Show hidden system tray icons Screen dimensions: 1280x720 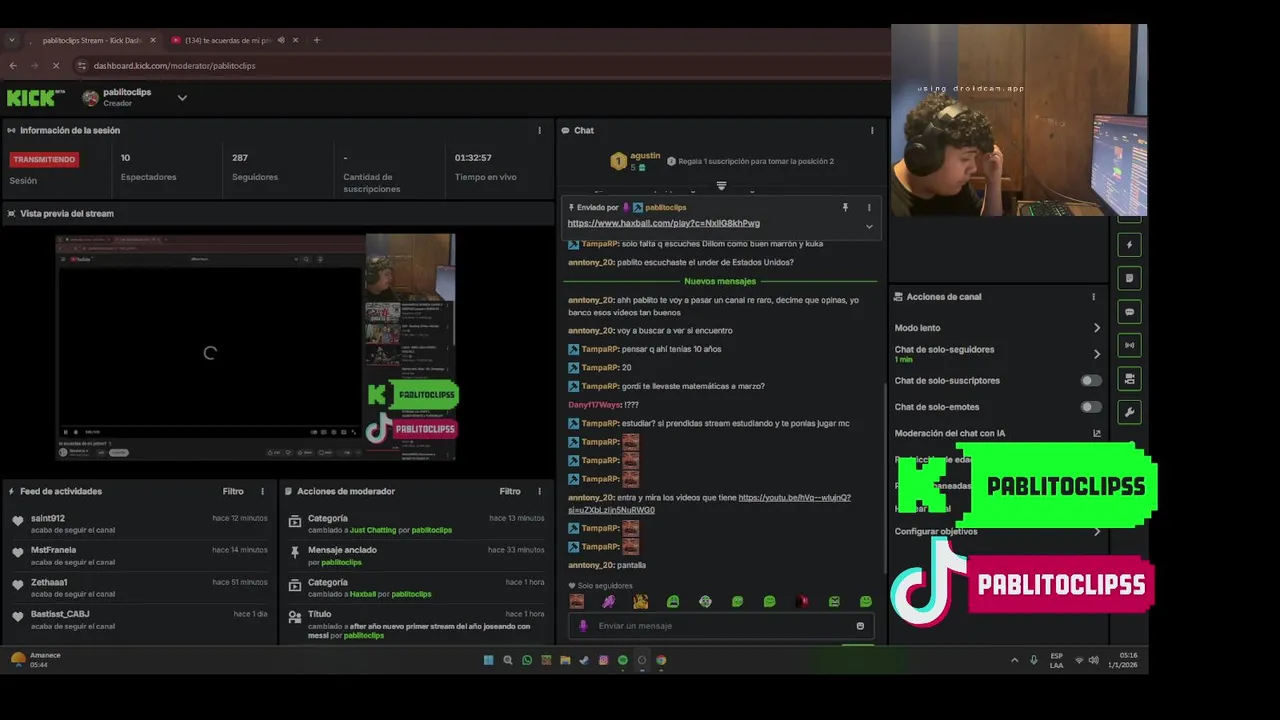click(1015, 660)
